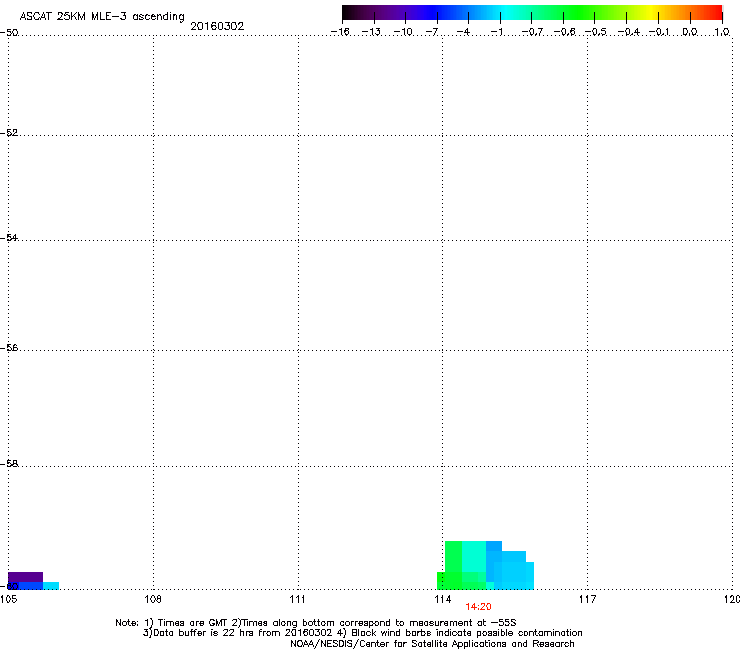Click latitude axis label -52
The width and height of the screenshot is (740, 650).
point(9,133)
